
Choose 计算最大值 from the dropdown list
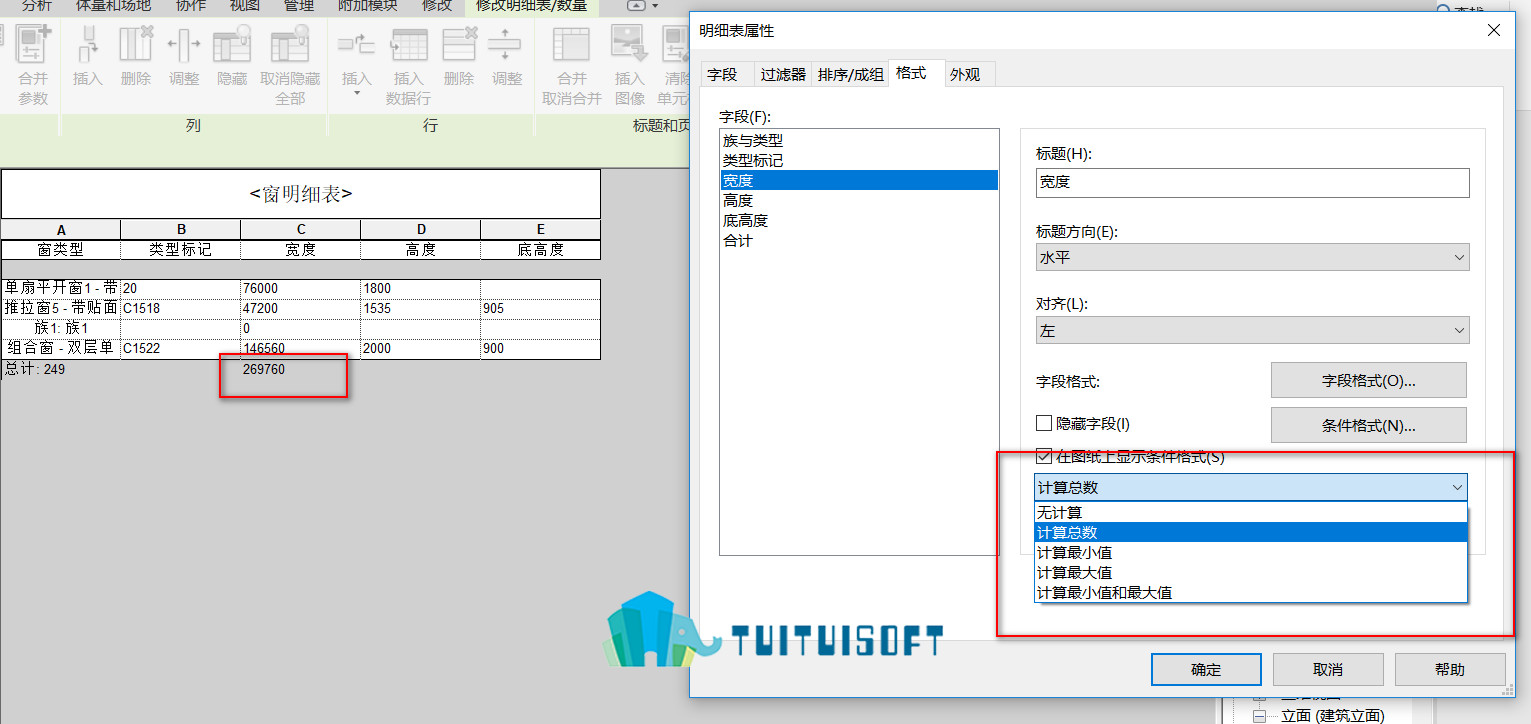(1251, 573)
